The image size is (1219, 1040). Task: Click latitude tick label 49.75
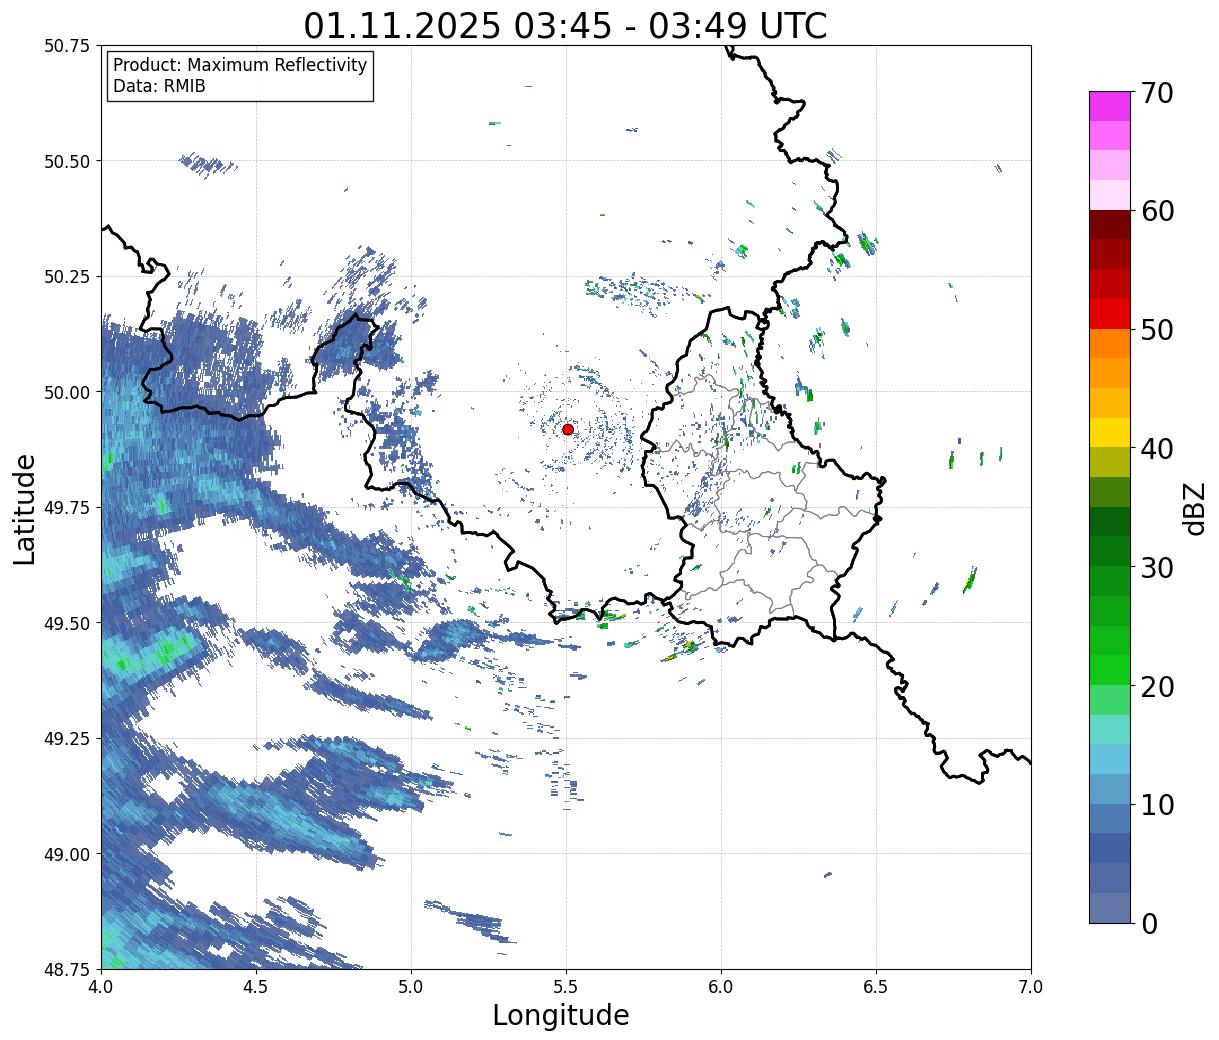tap(67, 508)
